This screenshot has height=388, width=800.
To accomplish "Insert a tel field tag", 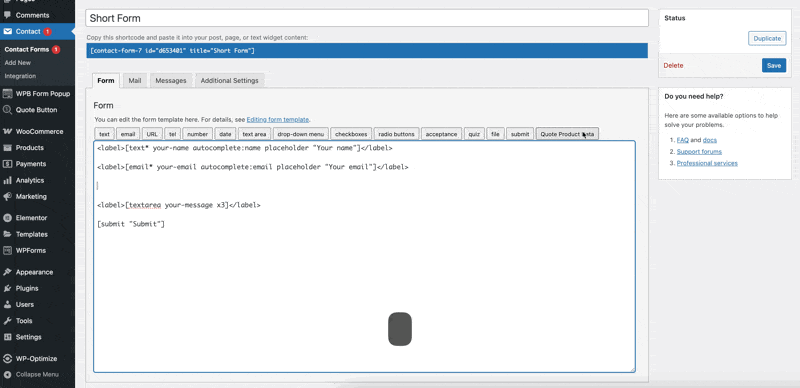I will pos(172,134).
